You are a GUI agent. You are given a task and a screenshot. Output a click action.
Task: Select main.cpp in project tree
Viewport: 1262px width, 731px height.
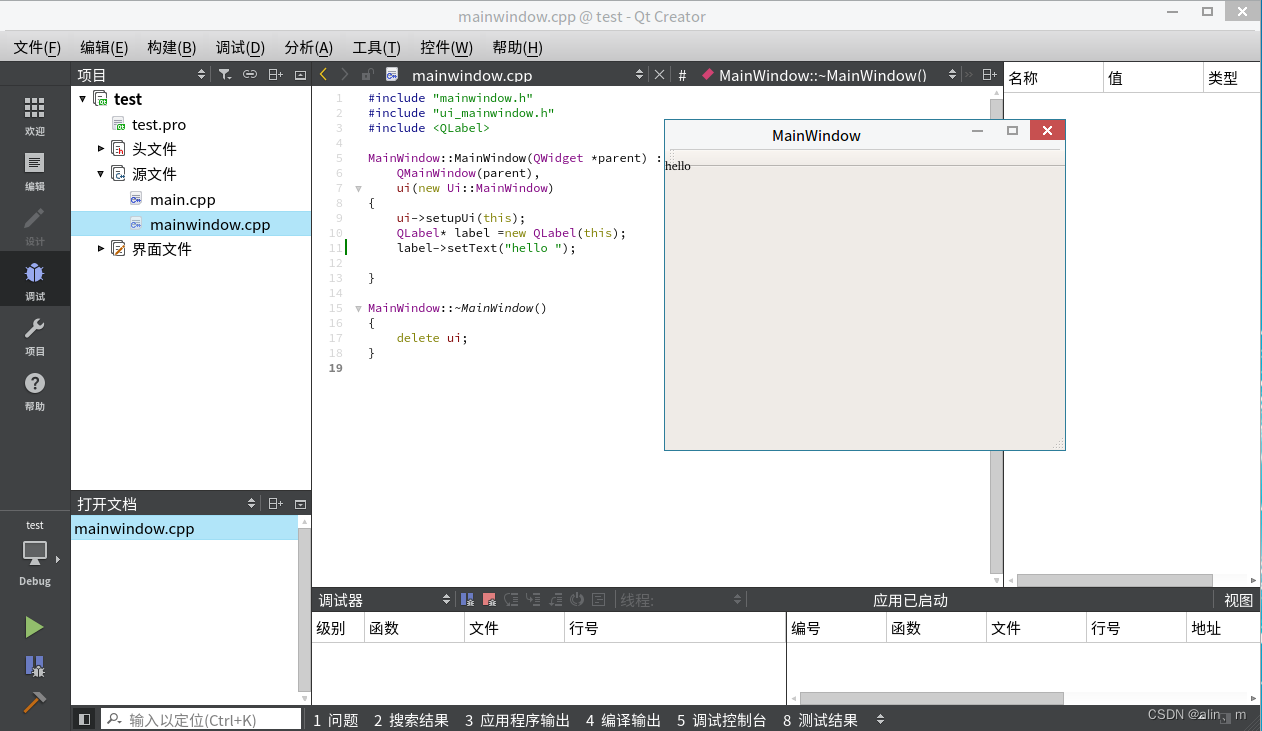point(182,200)
